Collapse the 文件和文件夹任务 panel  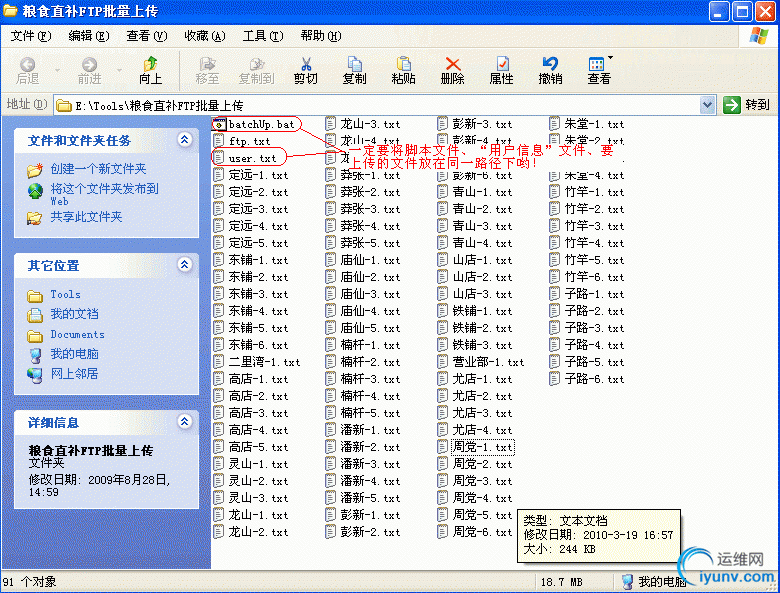click(185, 140)
